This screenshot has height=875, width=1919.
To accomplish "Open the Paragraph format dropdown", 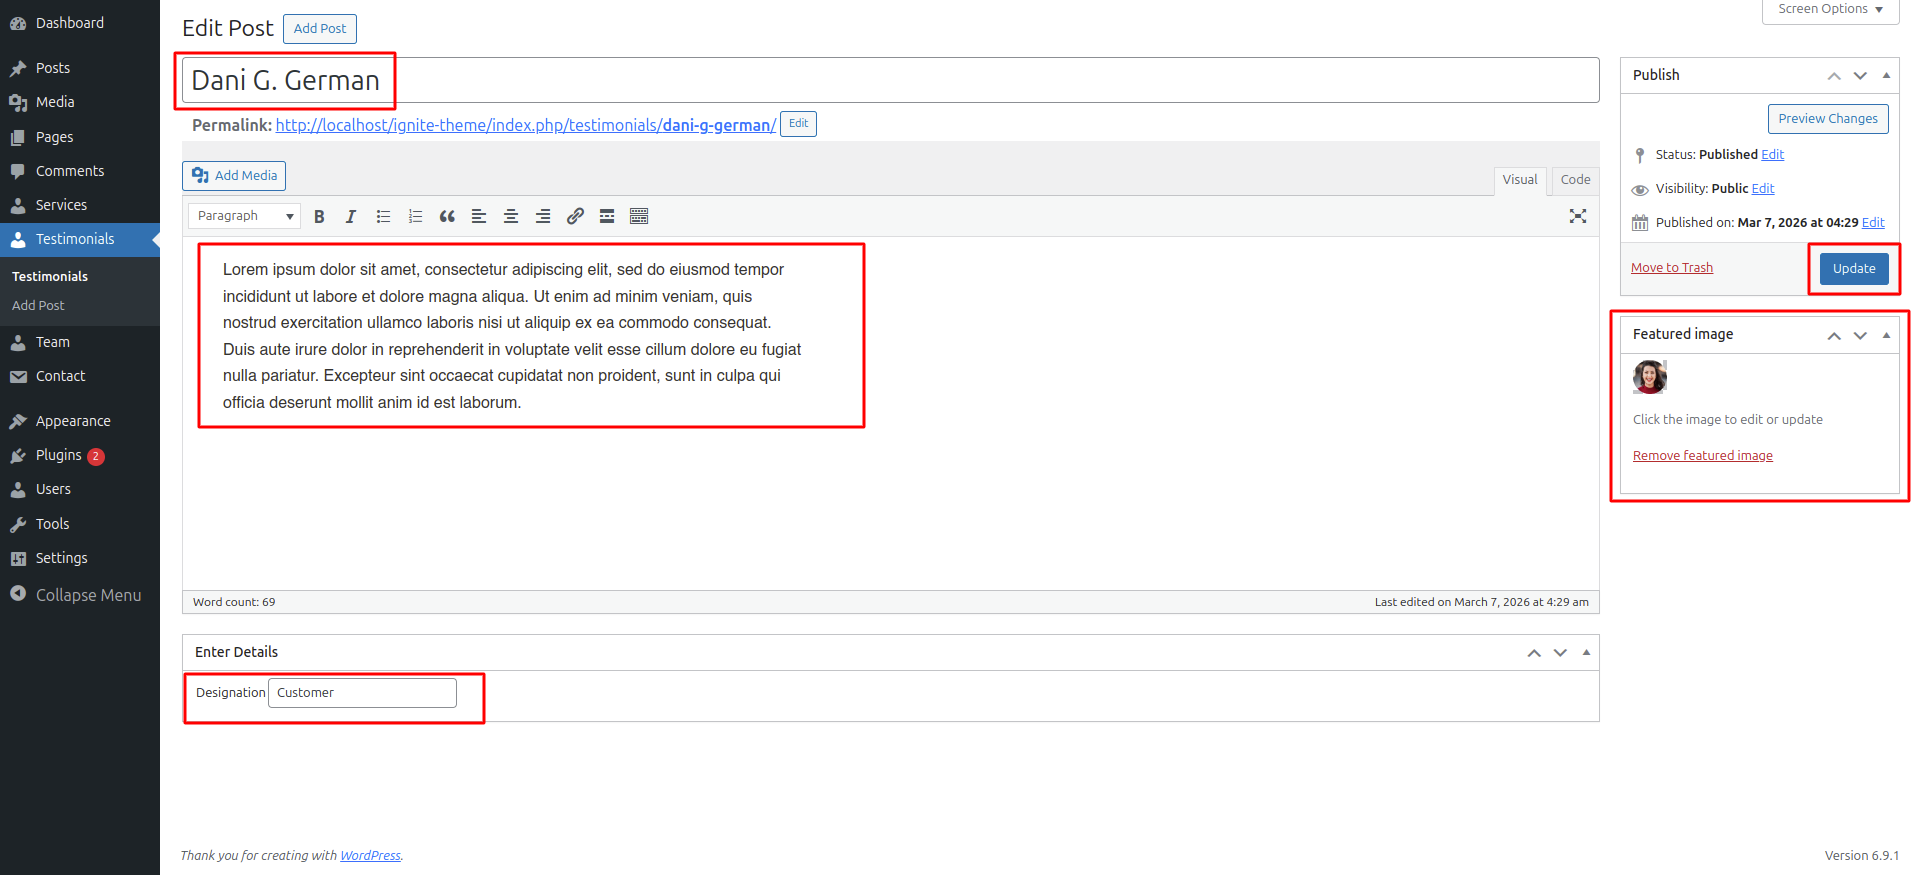I will pos(244,216).
